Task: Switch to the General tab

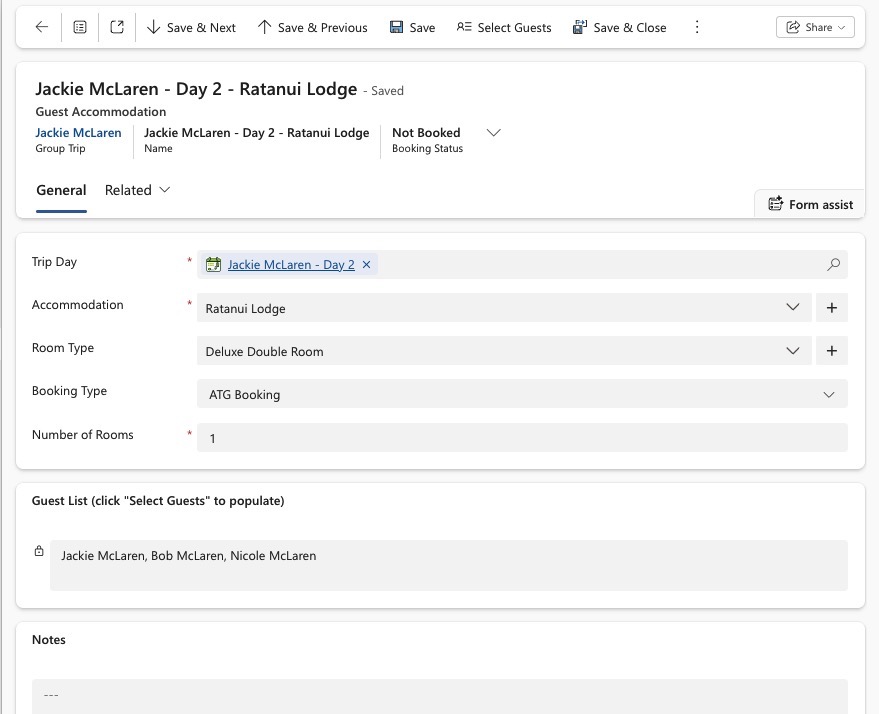Action: click(x=61, y=191)
